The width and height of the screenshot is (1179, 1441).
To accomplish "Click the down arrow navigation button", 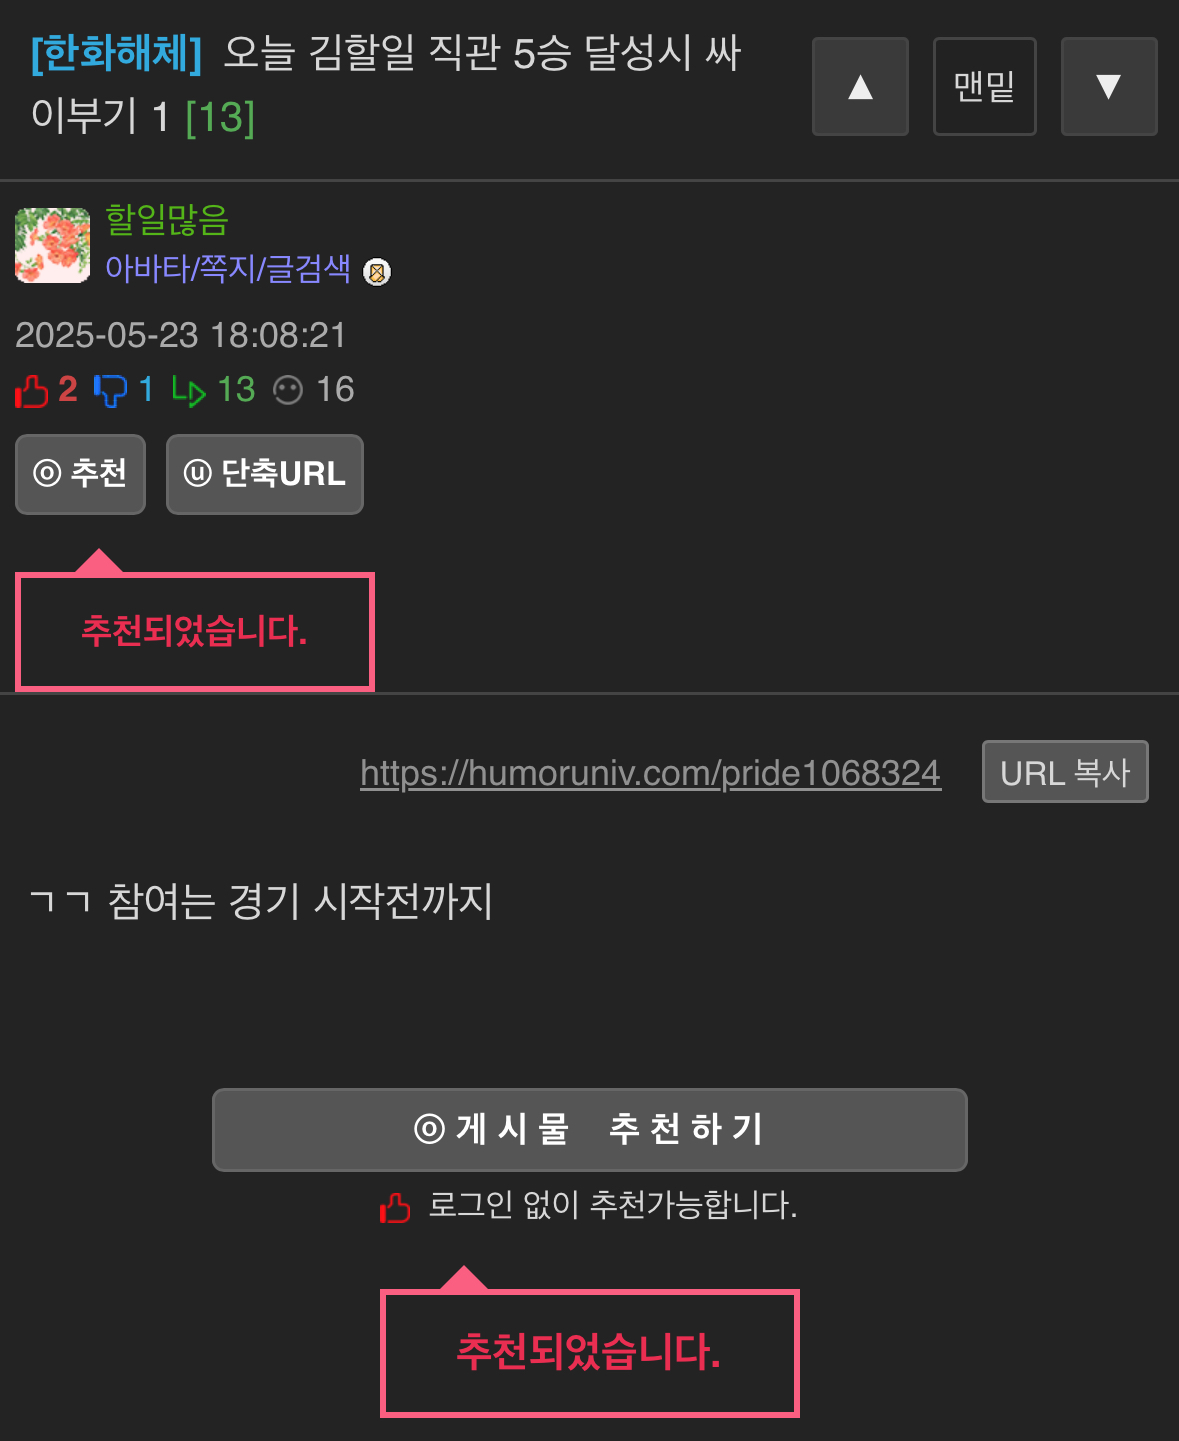I will tap(1109, 87).
